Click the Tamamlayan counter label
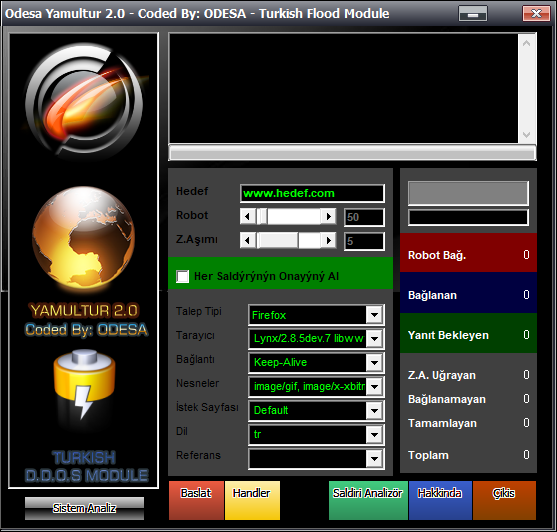Screen dimensions: 557x532 (442, 423)
